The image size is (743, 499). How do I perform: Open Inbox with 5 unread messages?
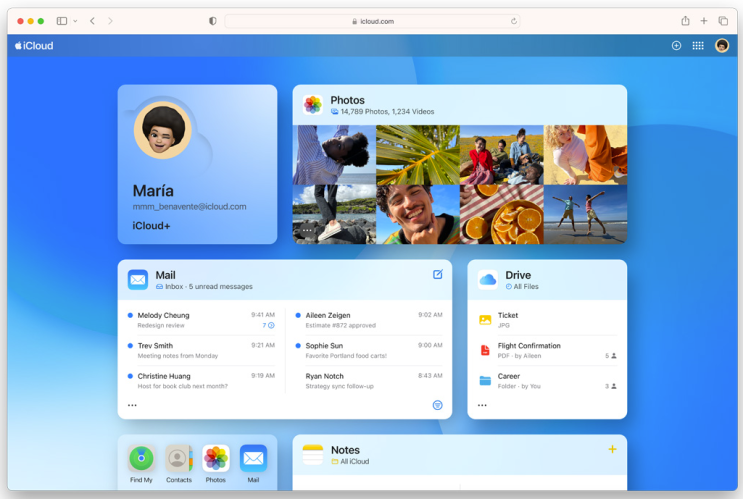(x=204, y=287)
